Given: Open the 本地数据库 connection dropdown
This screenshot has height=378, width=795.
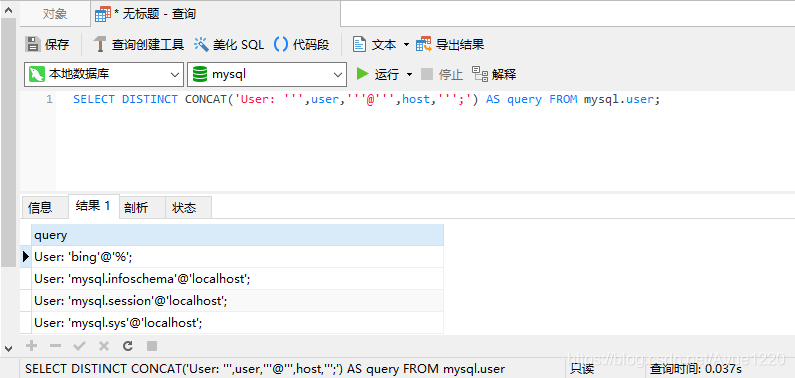Looking at the screenshot, I should [104, 74].
